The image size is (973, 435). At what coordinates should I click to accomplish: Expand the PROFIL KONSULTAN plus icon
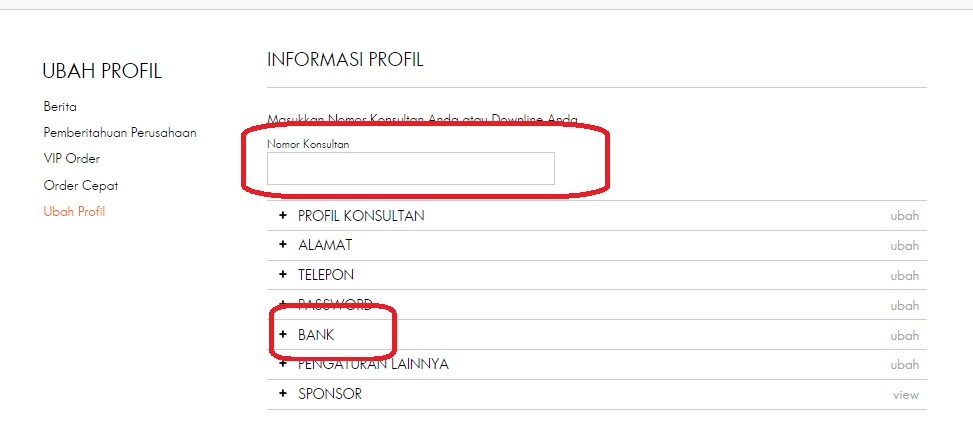click(x=283, y=216)
